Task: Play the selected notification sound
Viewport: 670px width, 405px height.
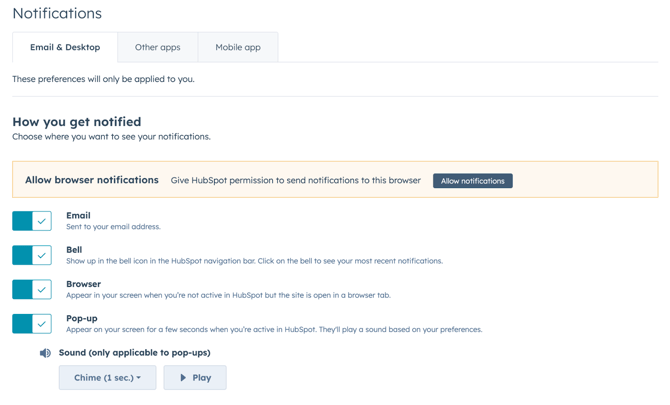Action: [x=195, y=378]
